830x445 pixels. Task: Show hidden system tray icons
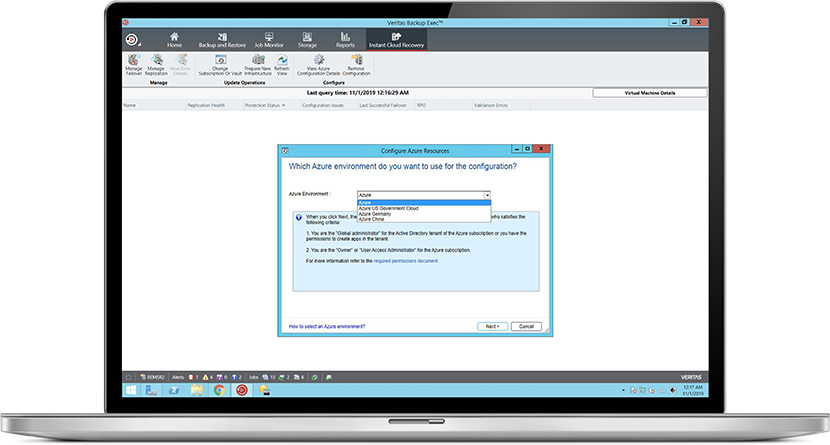(x=623, y=390)
